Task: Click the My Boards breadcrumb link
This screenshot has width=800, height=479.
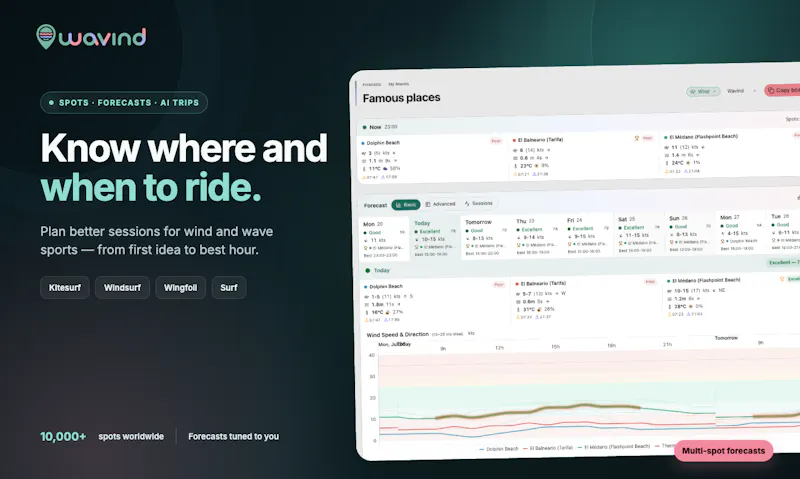Action: (x=398, y=84)
